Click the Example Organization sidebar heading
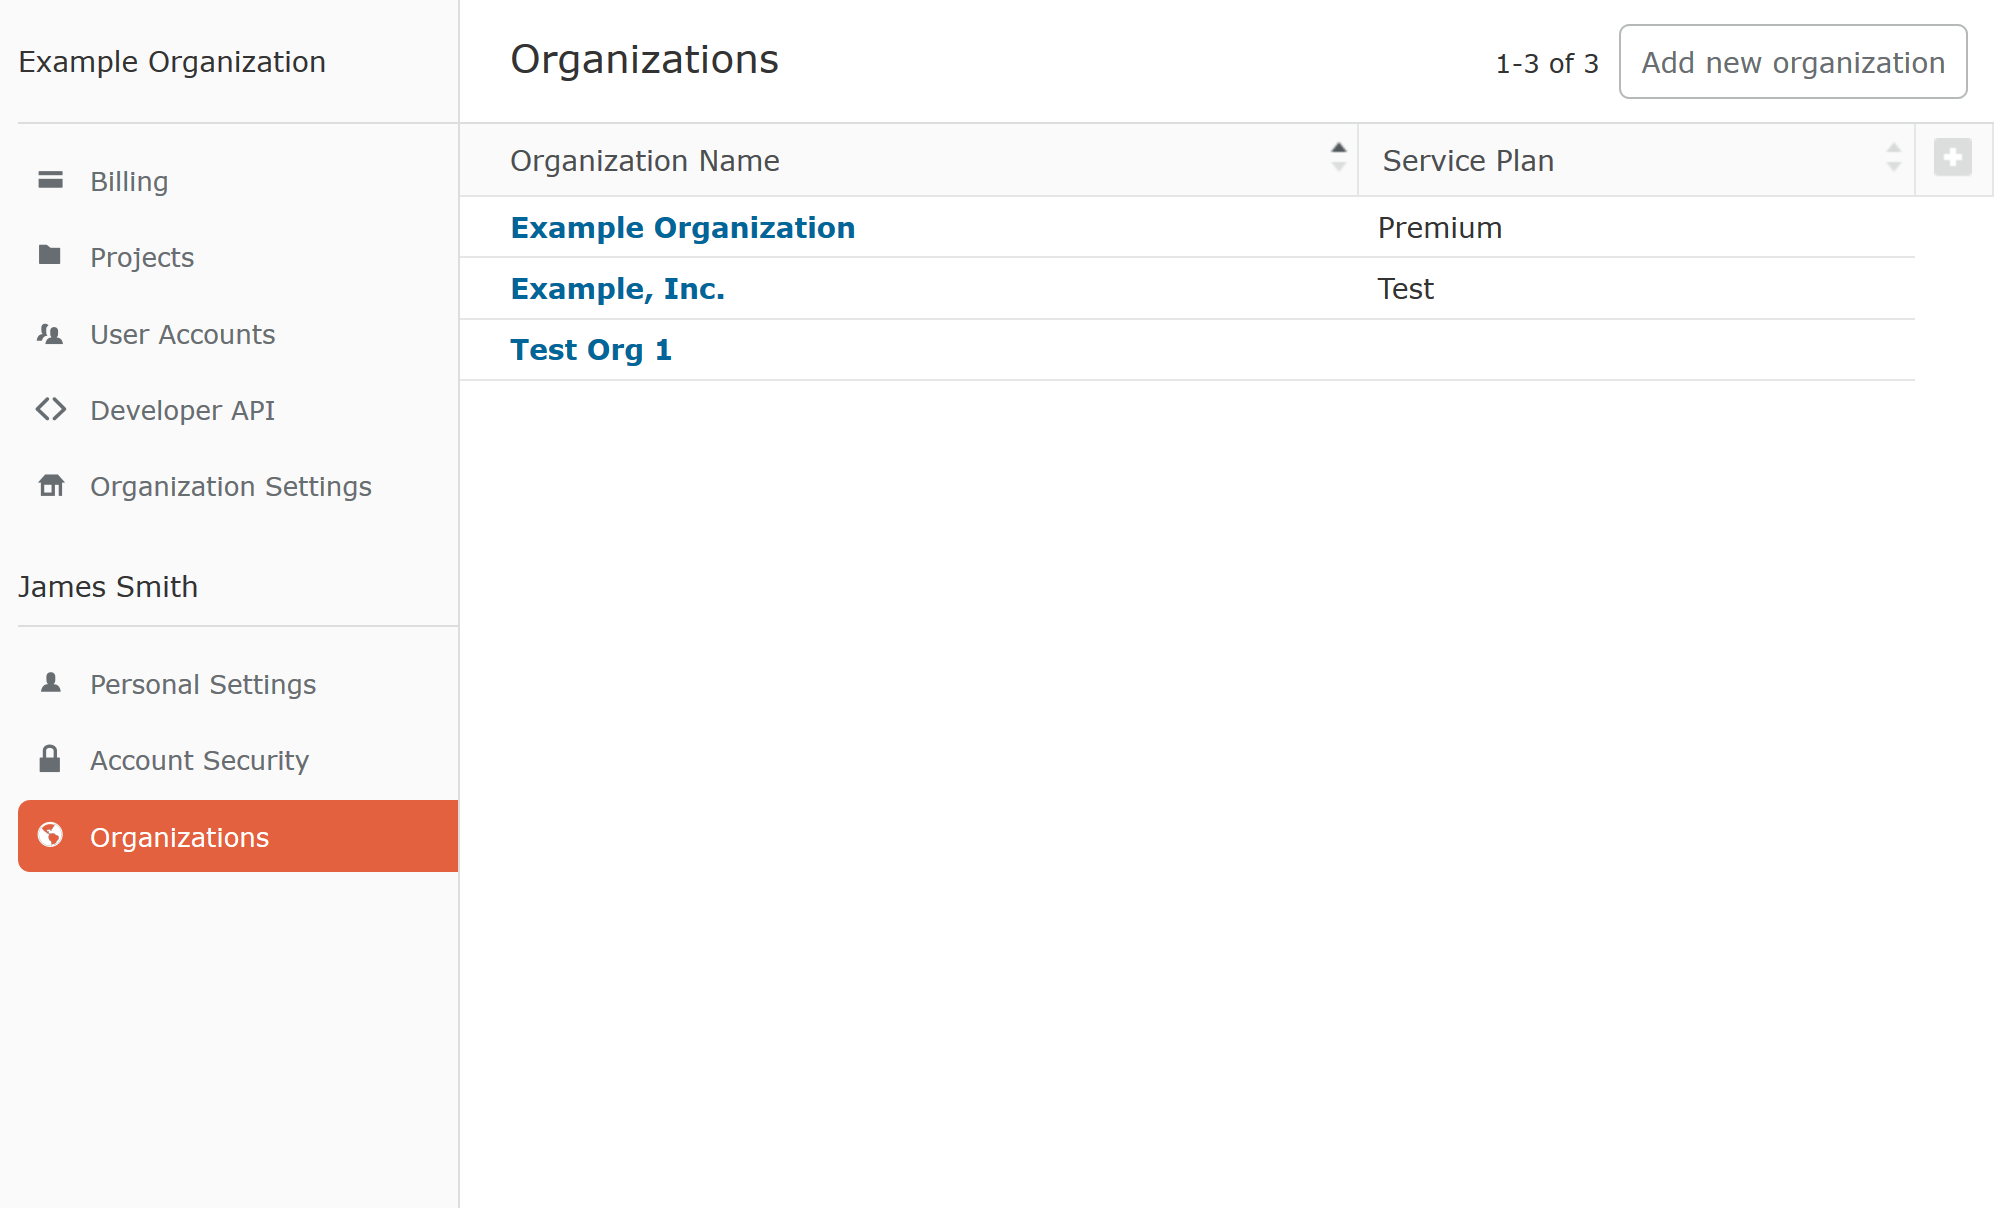Viewport: 1994px width, 1208px height. (x=172, y=62)
